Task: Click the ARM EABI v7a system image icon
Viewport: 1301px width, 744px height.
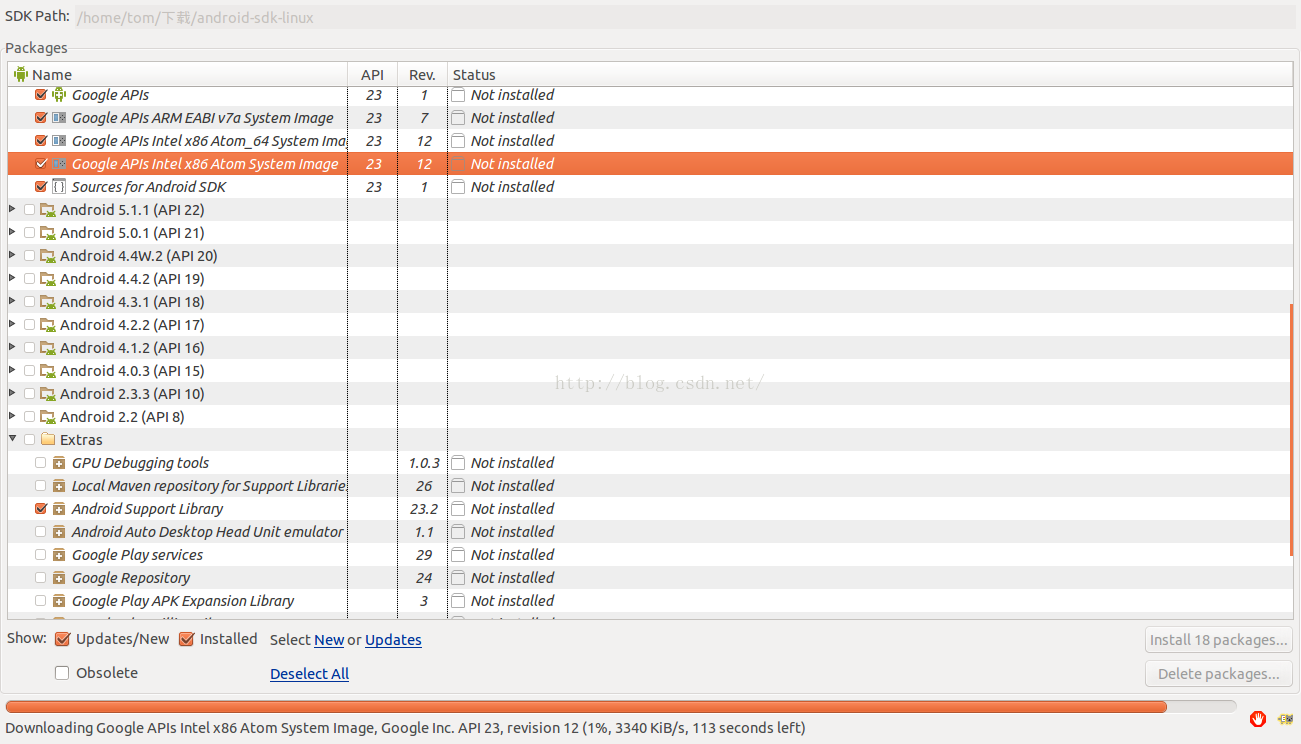Action: point(59,118)
